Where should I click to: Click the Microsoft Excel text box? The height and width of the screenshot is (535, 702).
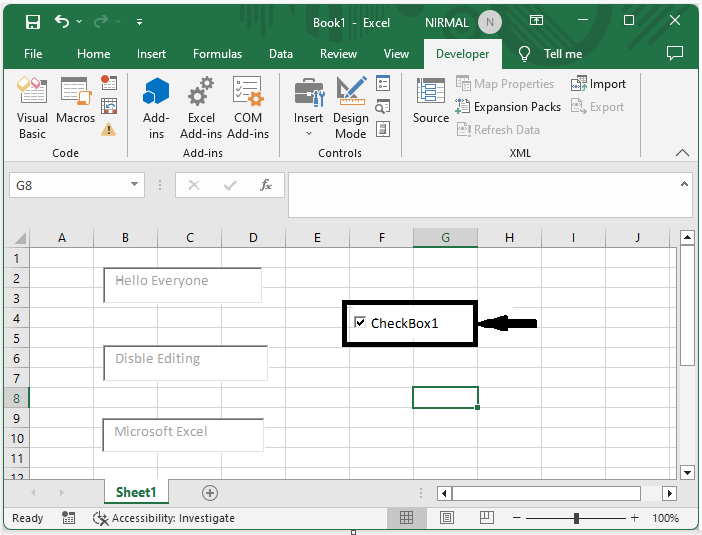click(183, 435)
